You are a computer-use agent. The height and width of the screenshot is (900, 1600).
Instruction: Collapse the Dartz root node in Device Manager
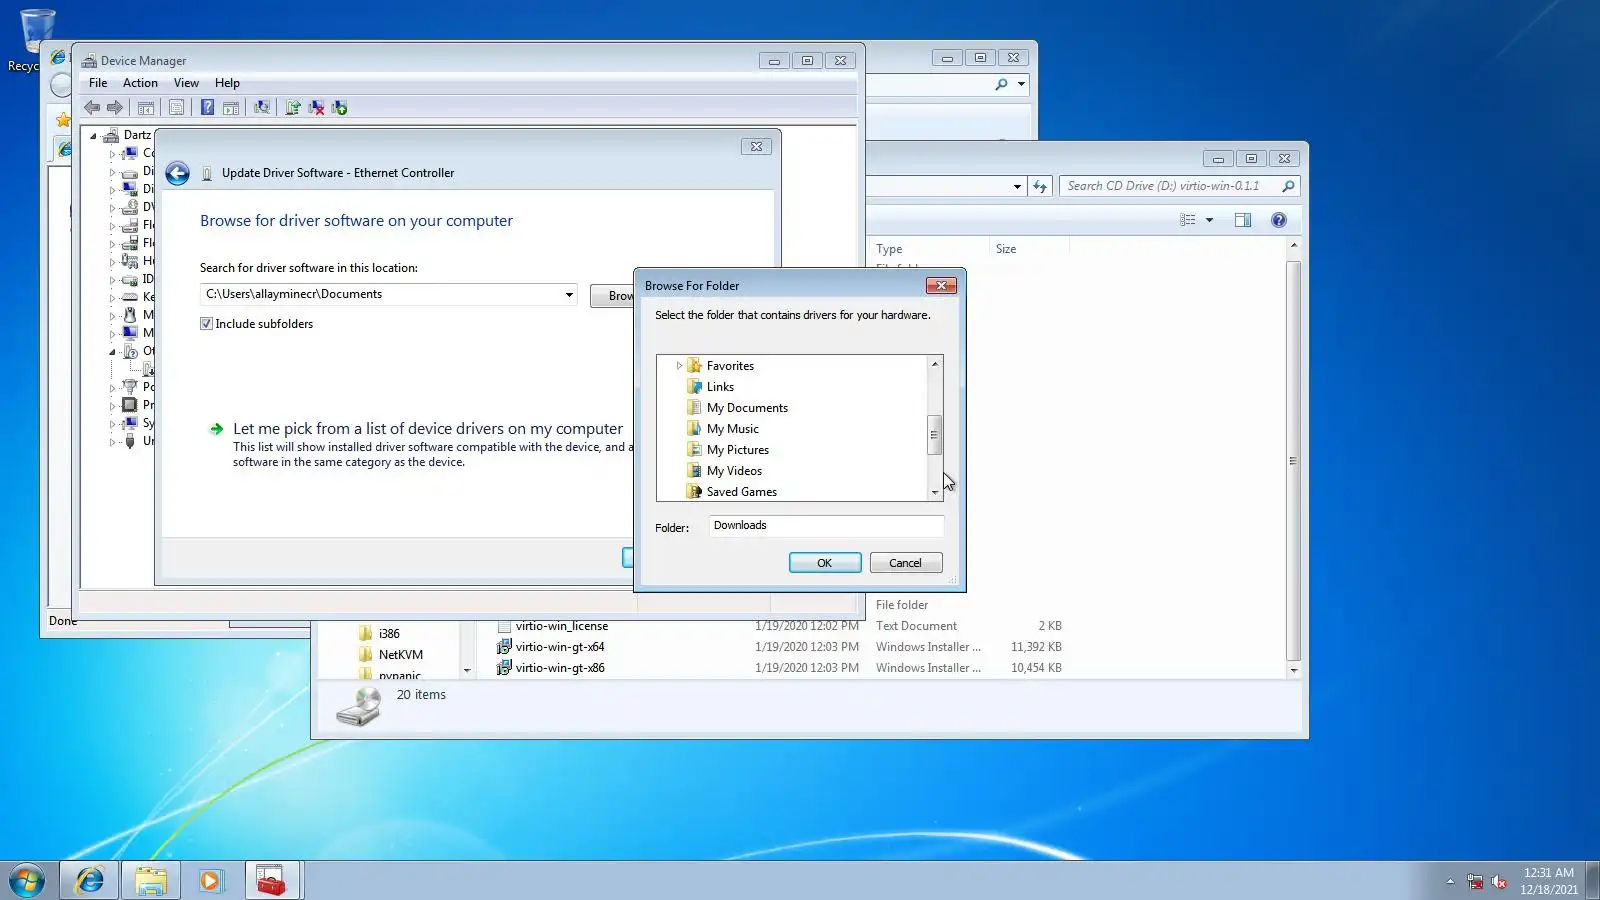click(x=94, y=136)
